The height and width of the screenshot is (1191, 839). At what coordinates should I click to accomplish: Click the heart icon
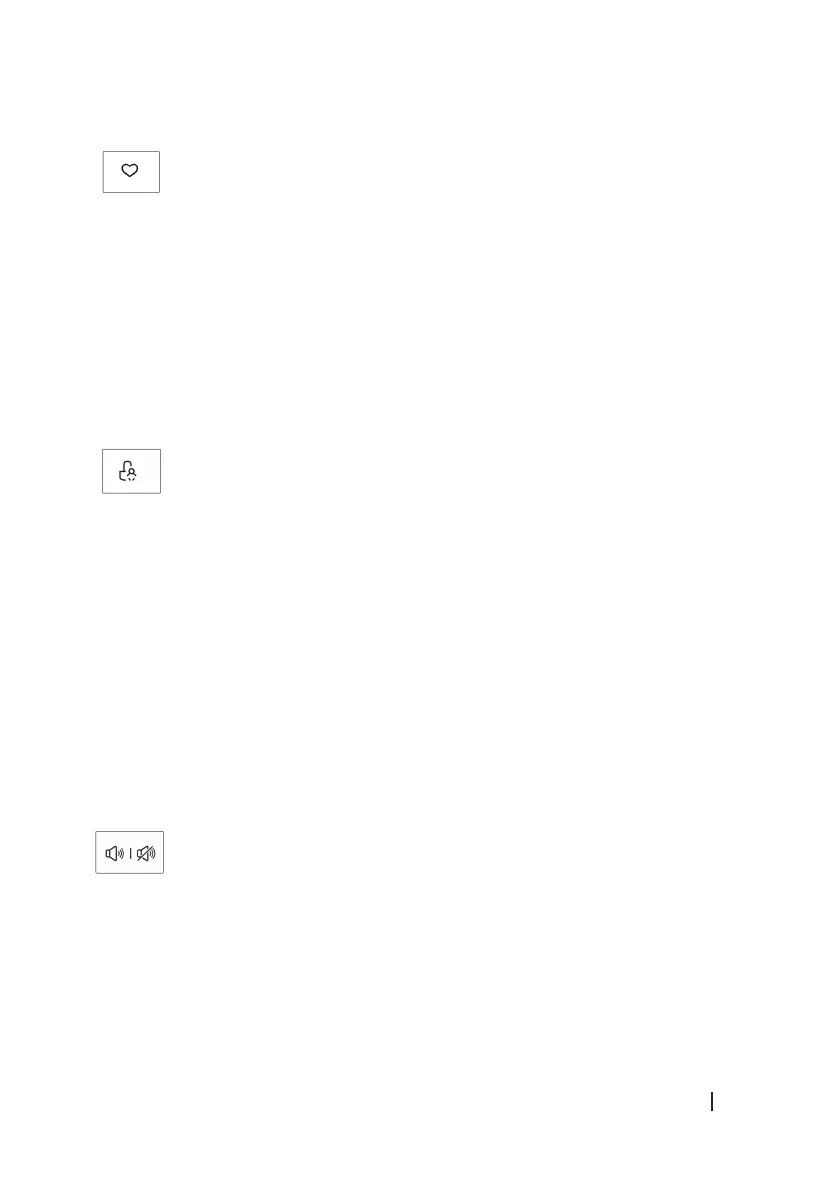pos(130,170)
